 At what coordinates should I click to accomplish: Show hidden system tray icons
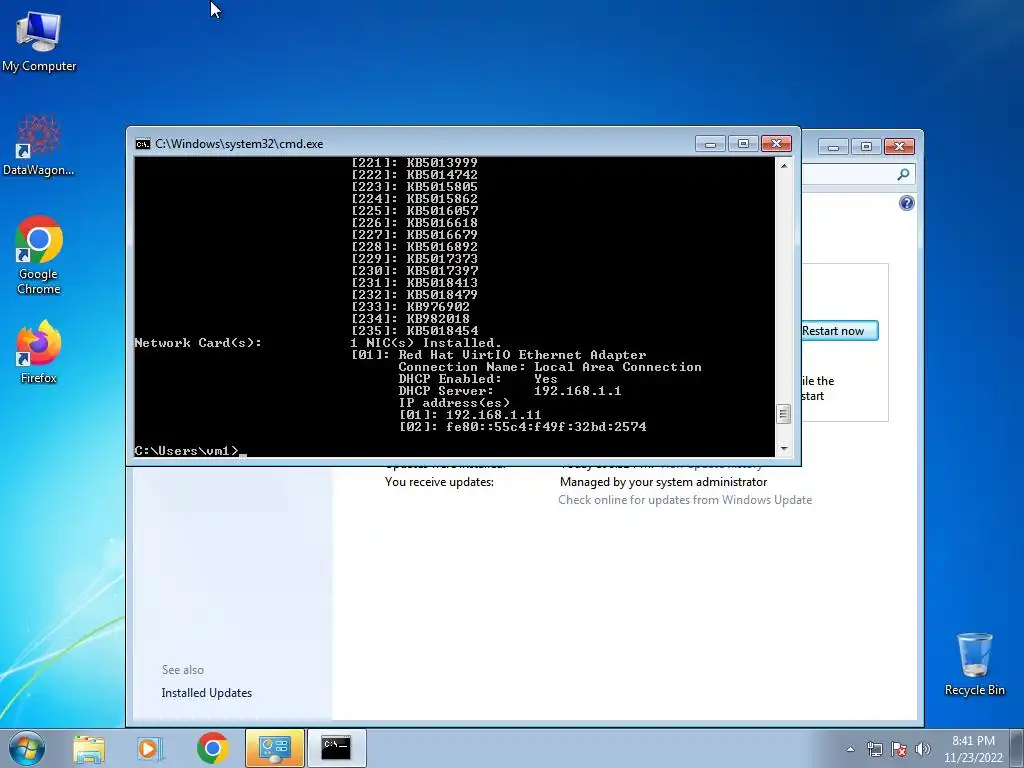(x=850, y=749)
